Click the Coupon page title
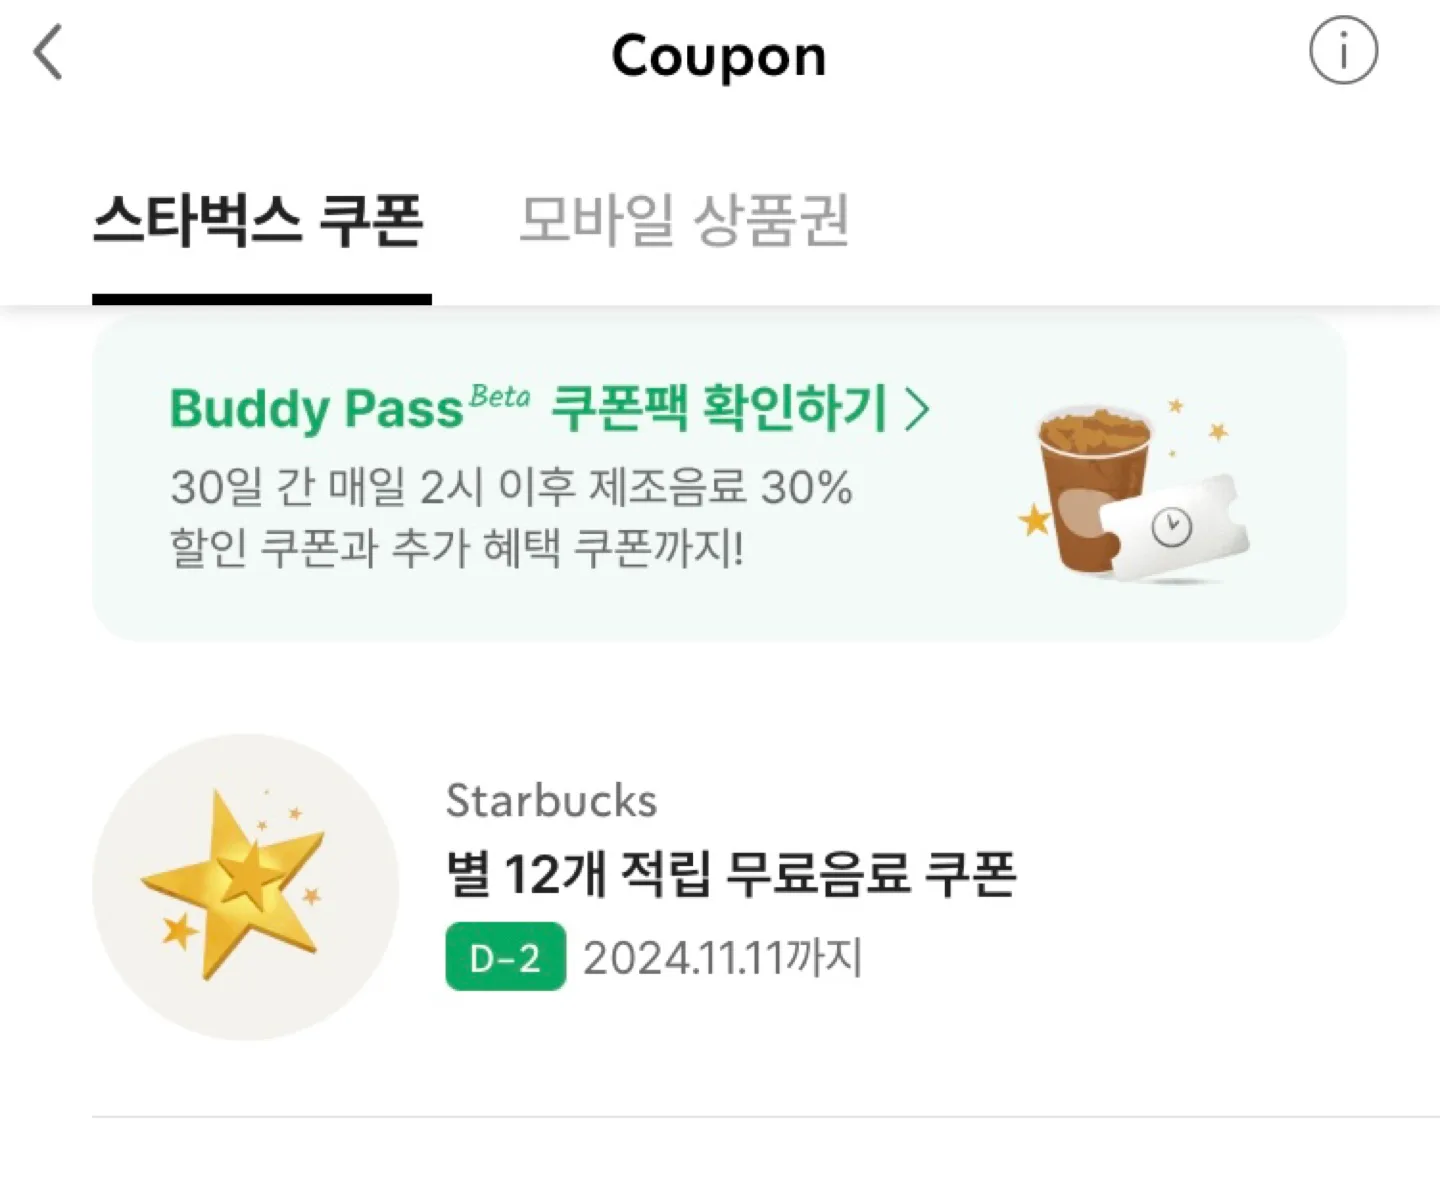Image resolution: width=1440 pixels, height=1183 pixels. tap(719, 56)
